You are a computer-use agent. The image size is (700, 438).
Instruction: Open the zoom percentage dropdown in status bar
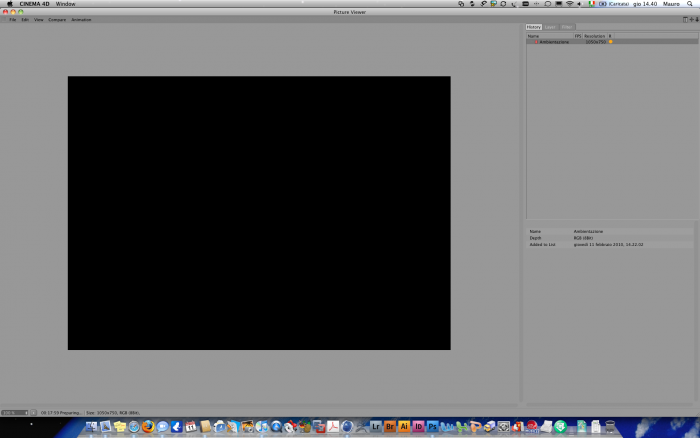point(15,413)
